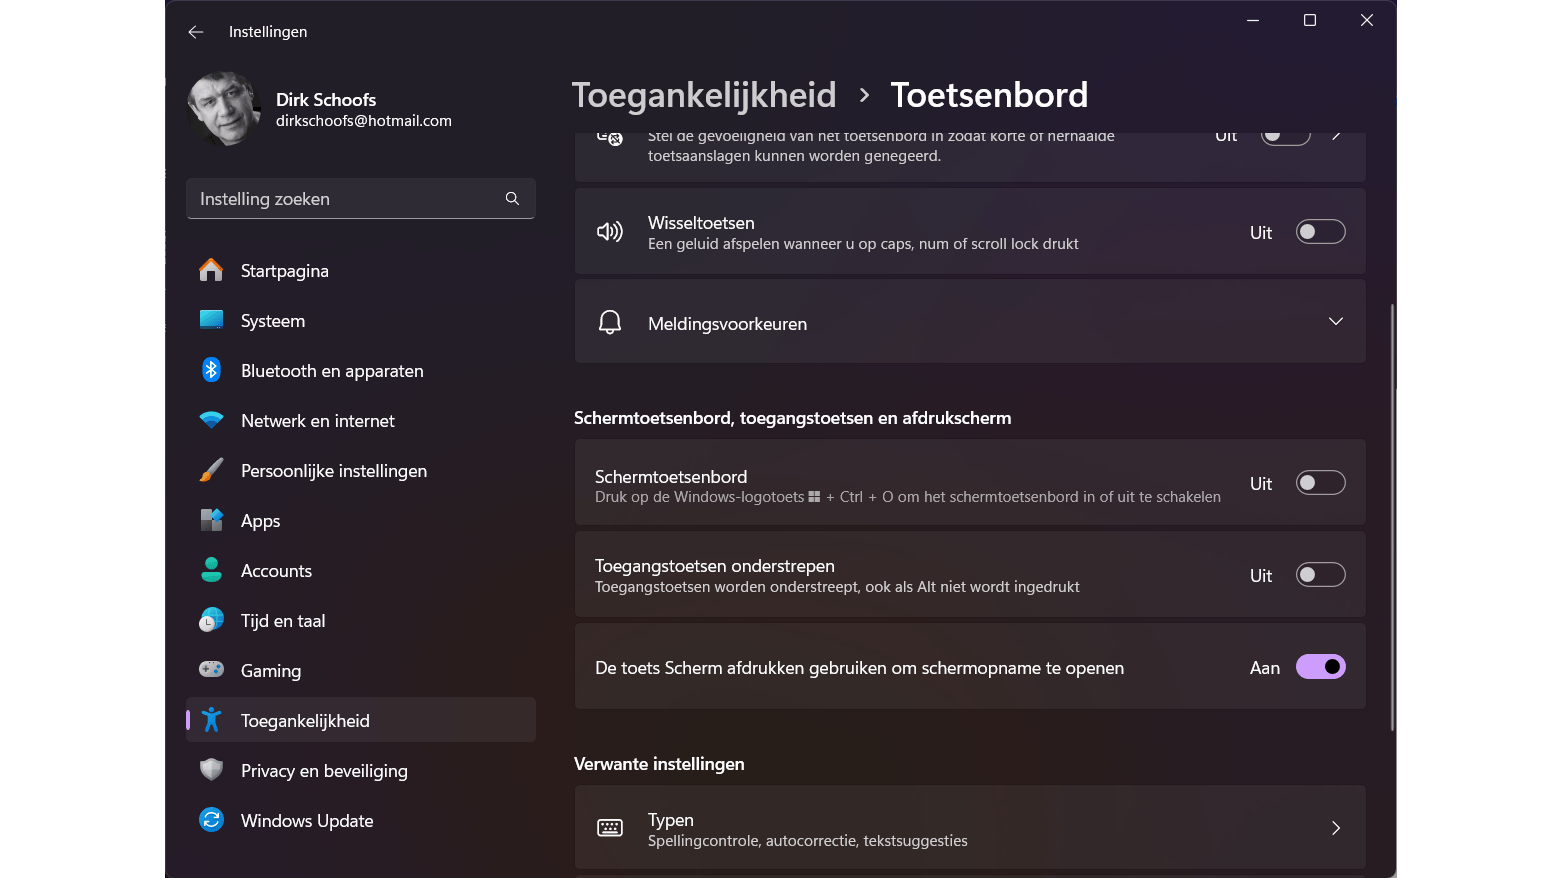Screen dimensions: 1561x878
Task: Click the Windows Update icon
Action: click(x=211, y=821)
